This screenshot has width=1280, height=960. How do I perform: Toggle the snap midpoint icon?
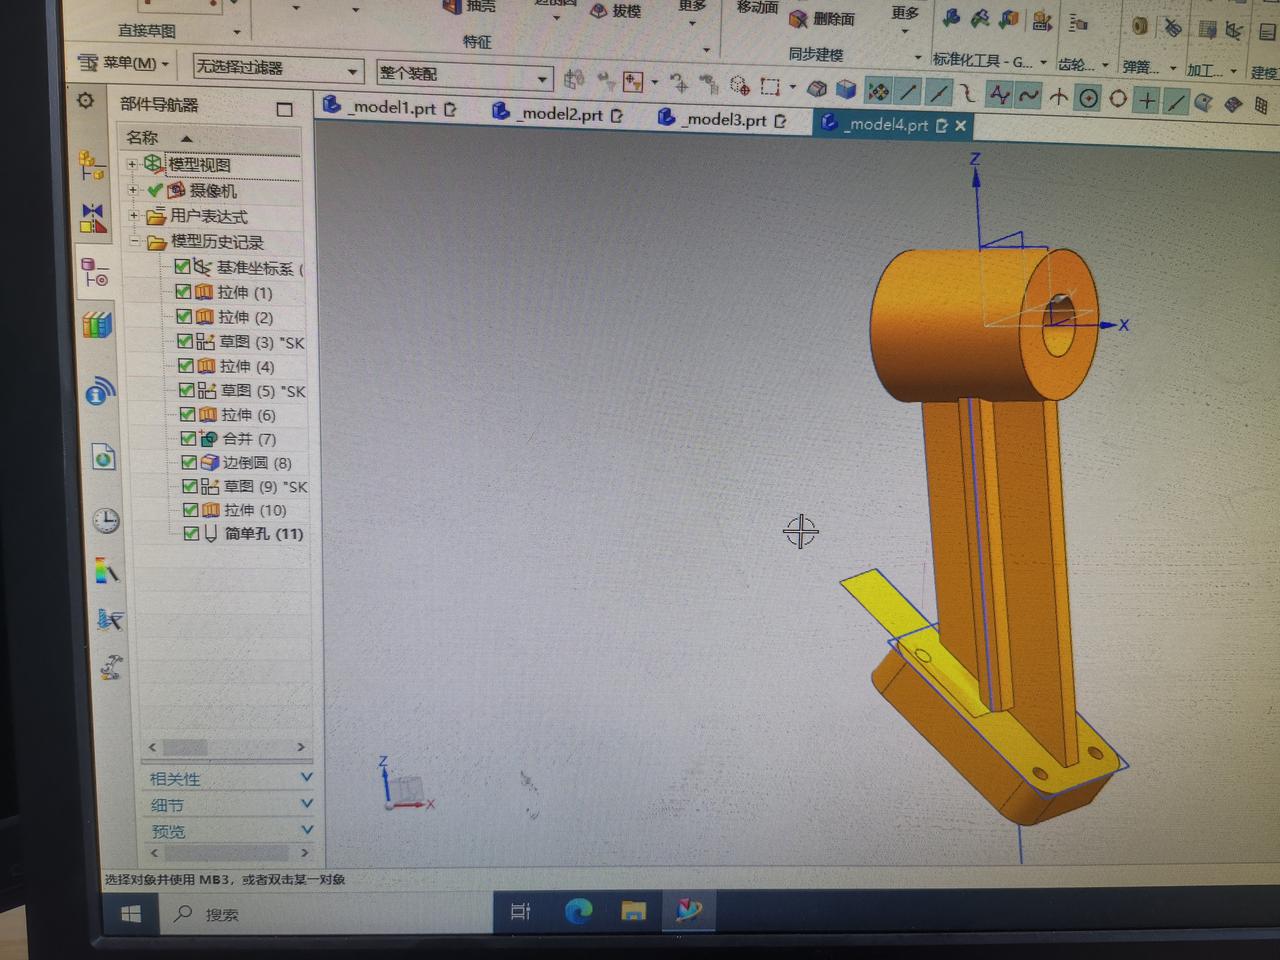pos(938,94)
